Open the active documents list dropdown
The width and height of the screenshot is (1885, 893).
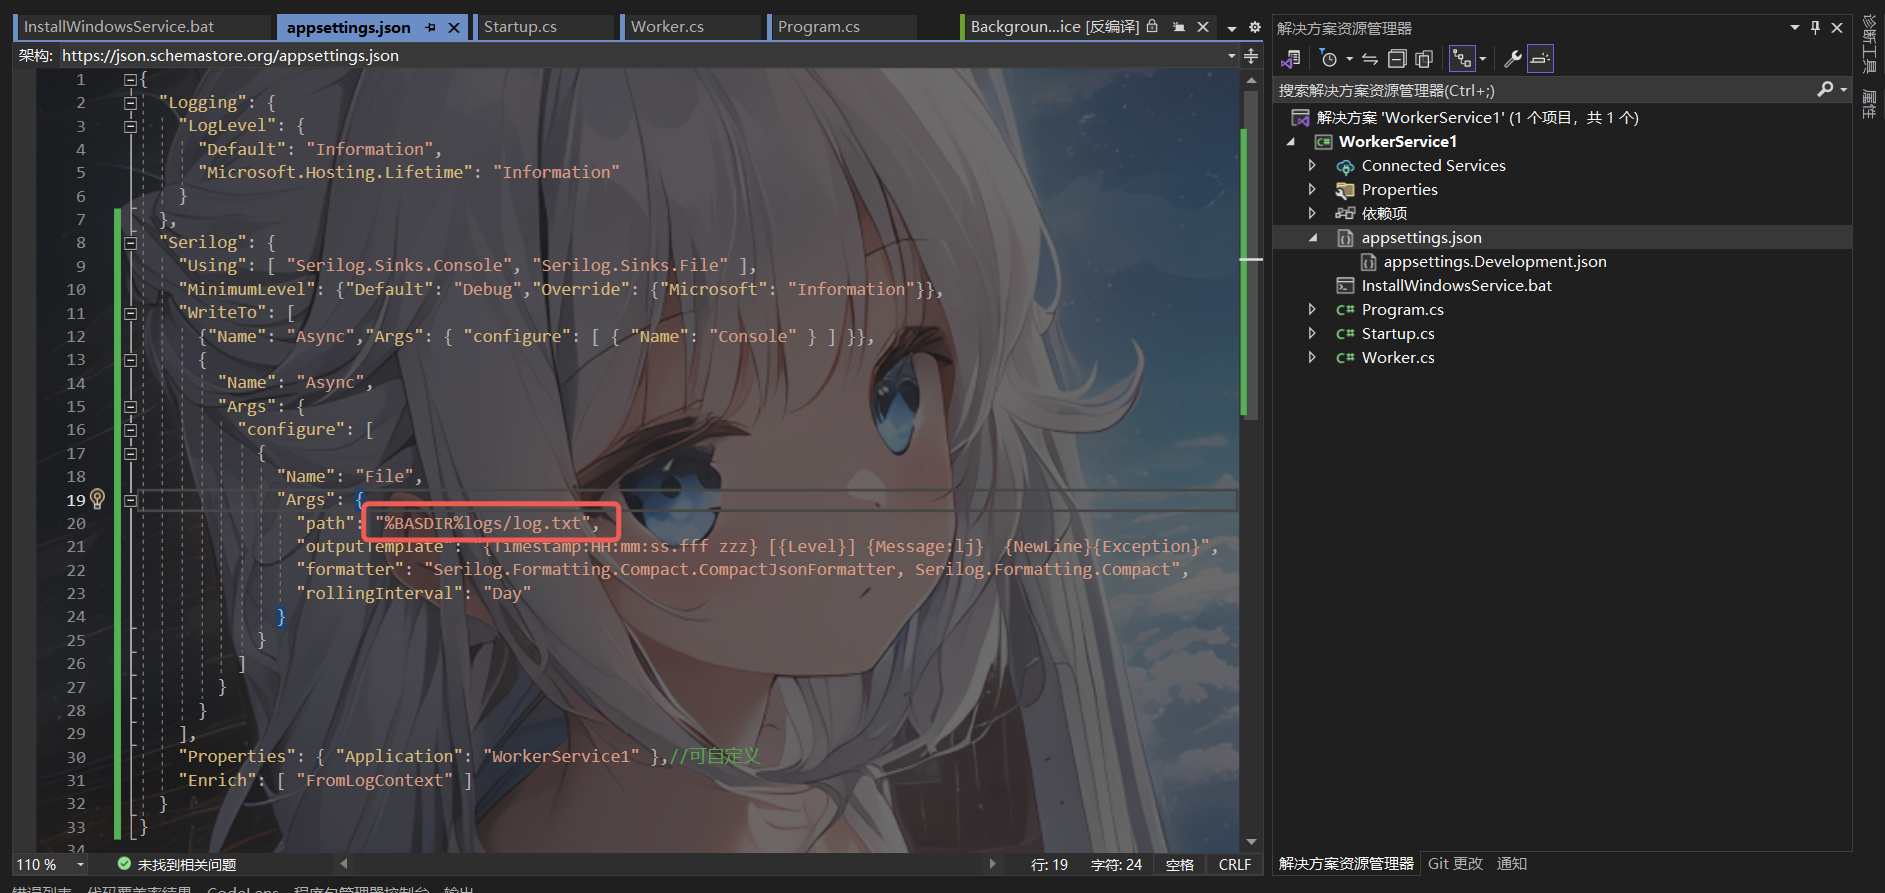click(x=1232, y=28)
